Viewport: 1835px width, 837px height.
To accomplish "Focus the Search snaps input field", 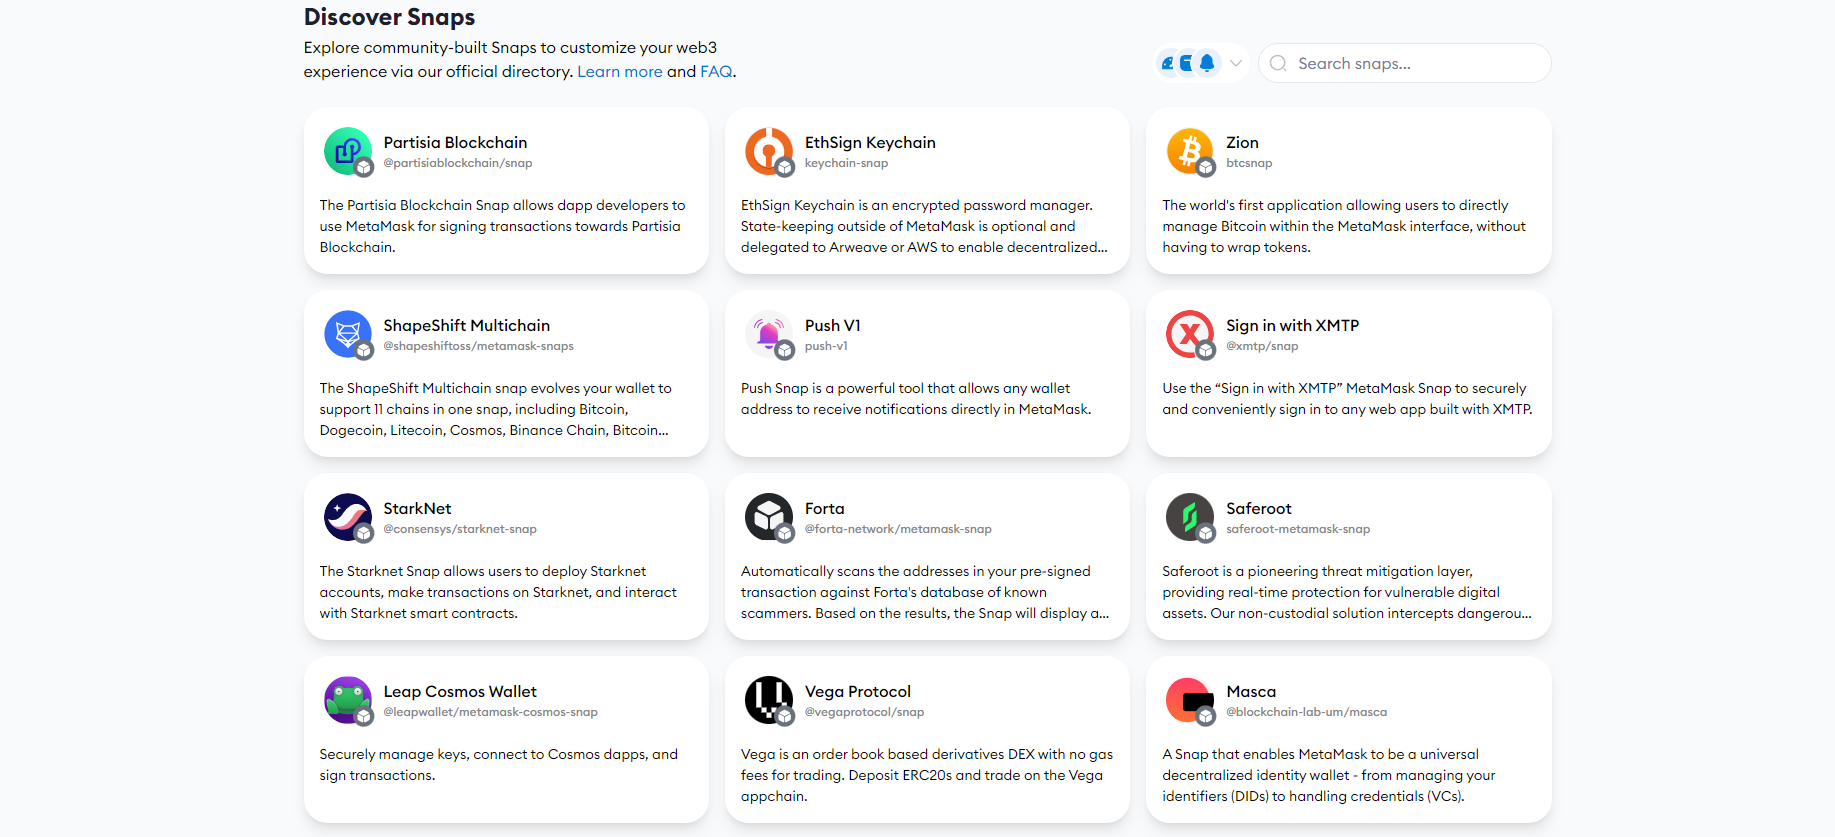I will point(1404,63).
